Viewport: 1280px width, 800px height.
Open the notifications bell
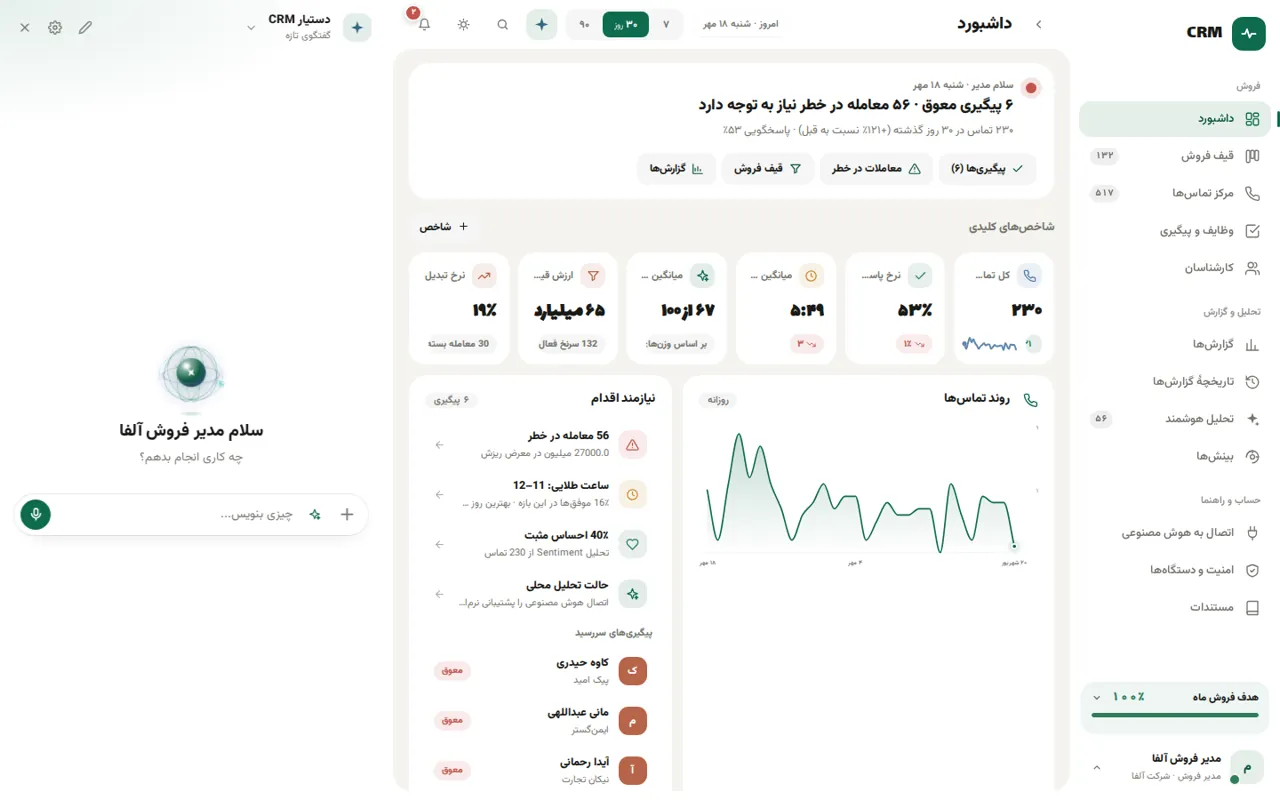tap(424, 25)
